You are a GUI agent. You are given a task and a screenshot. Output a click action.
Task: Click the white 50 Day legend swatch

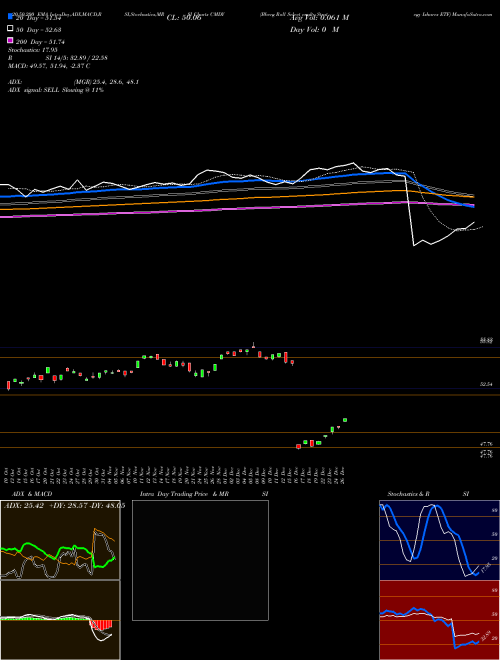click(11, 29)
